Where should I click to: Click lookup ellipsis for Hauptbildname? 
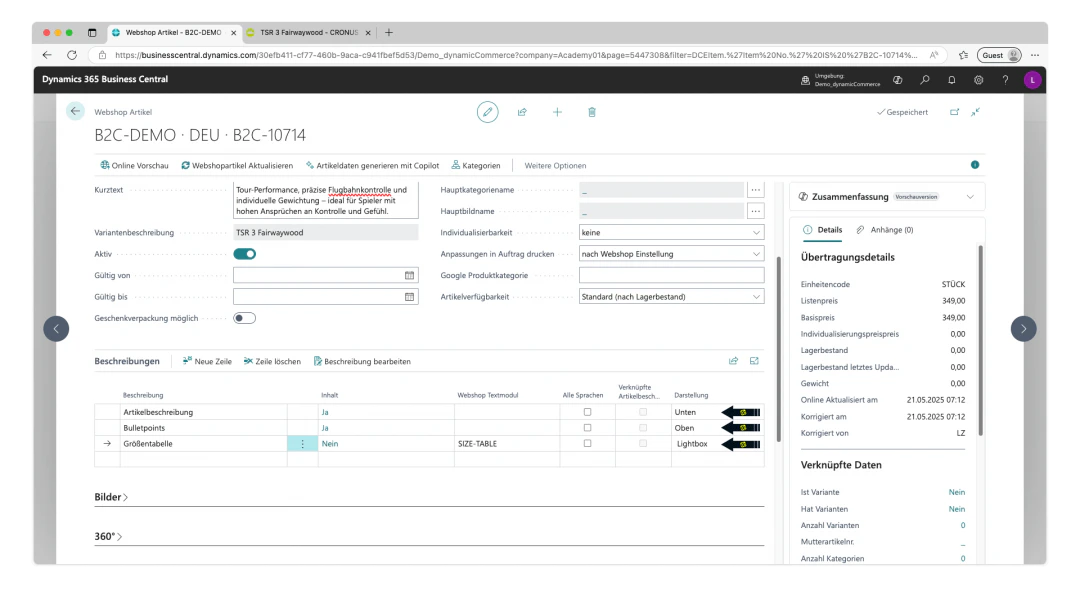(756, 211)
